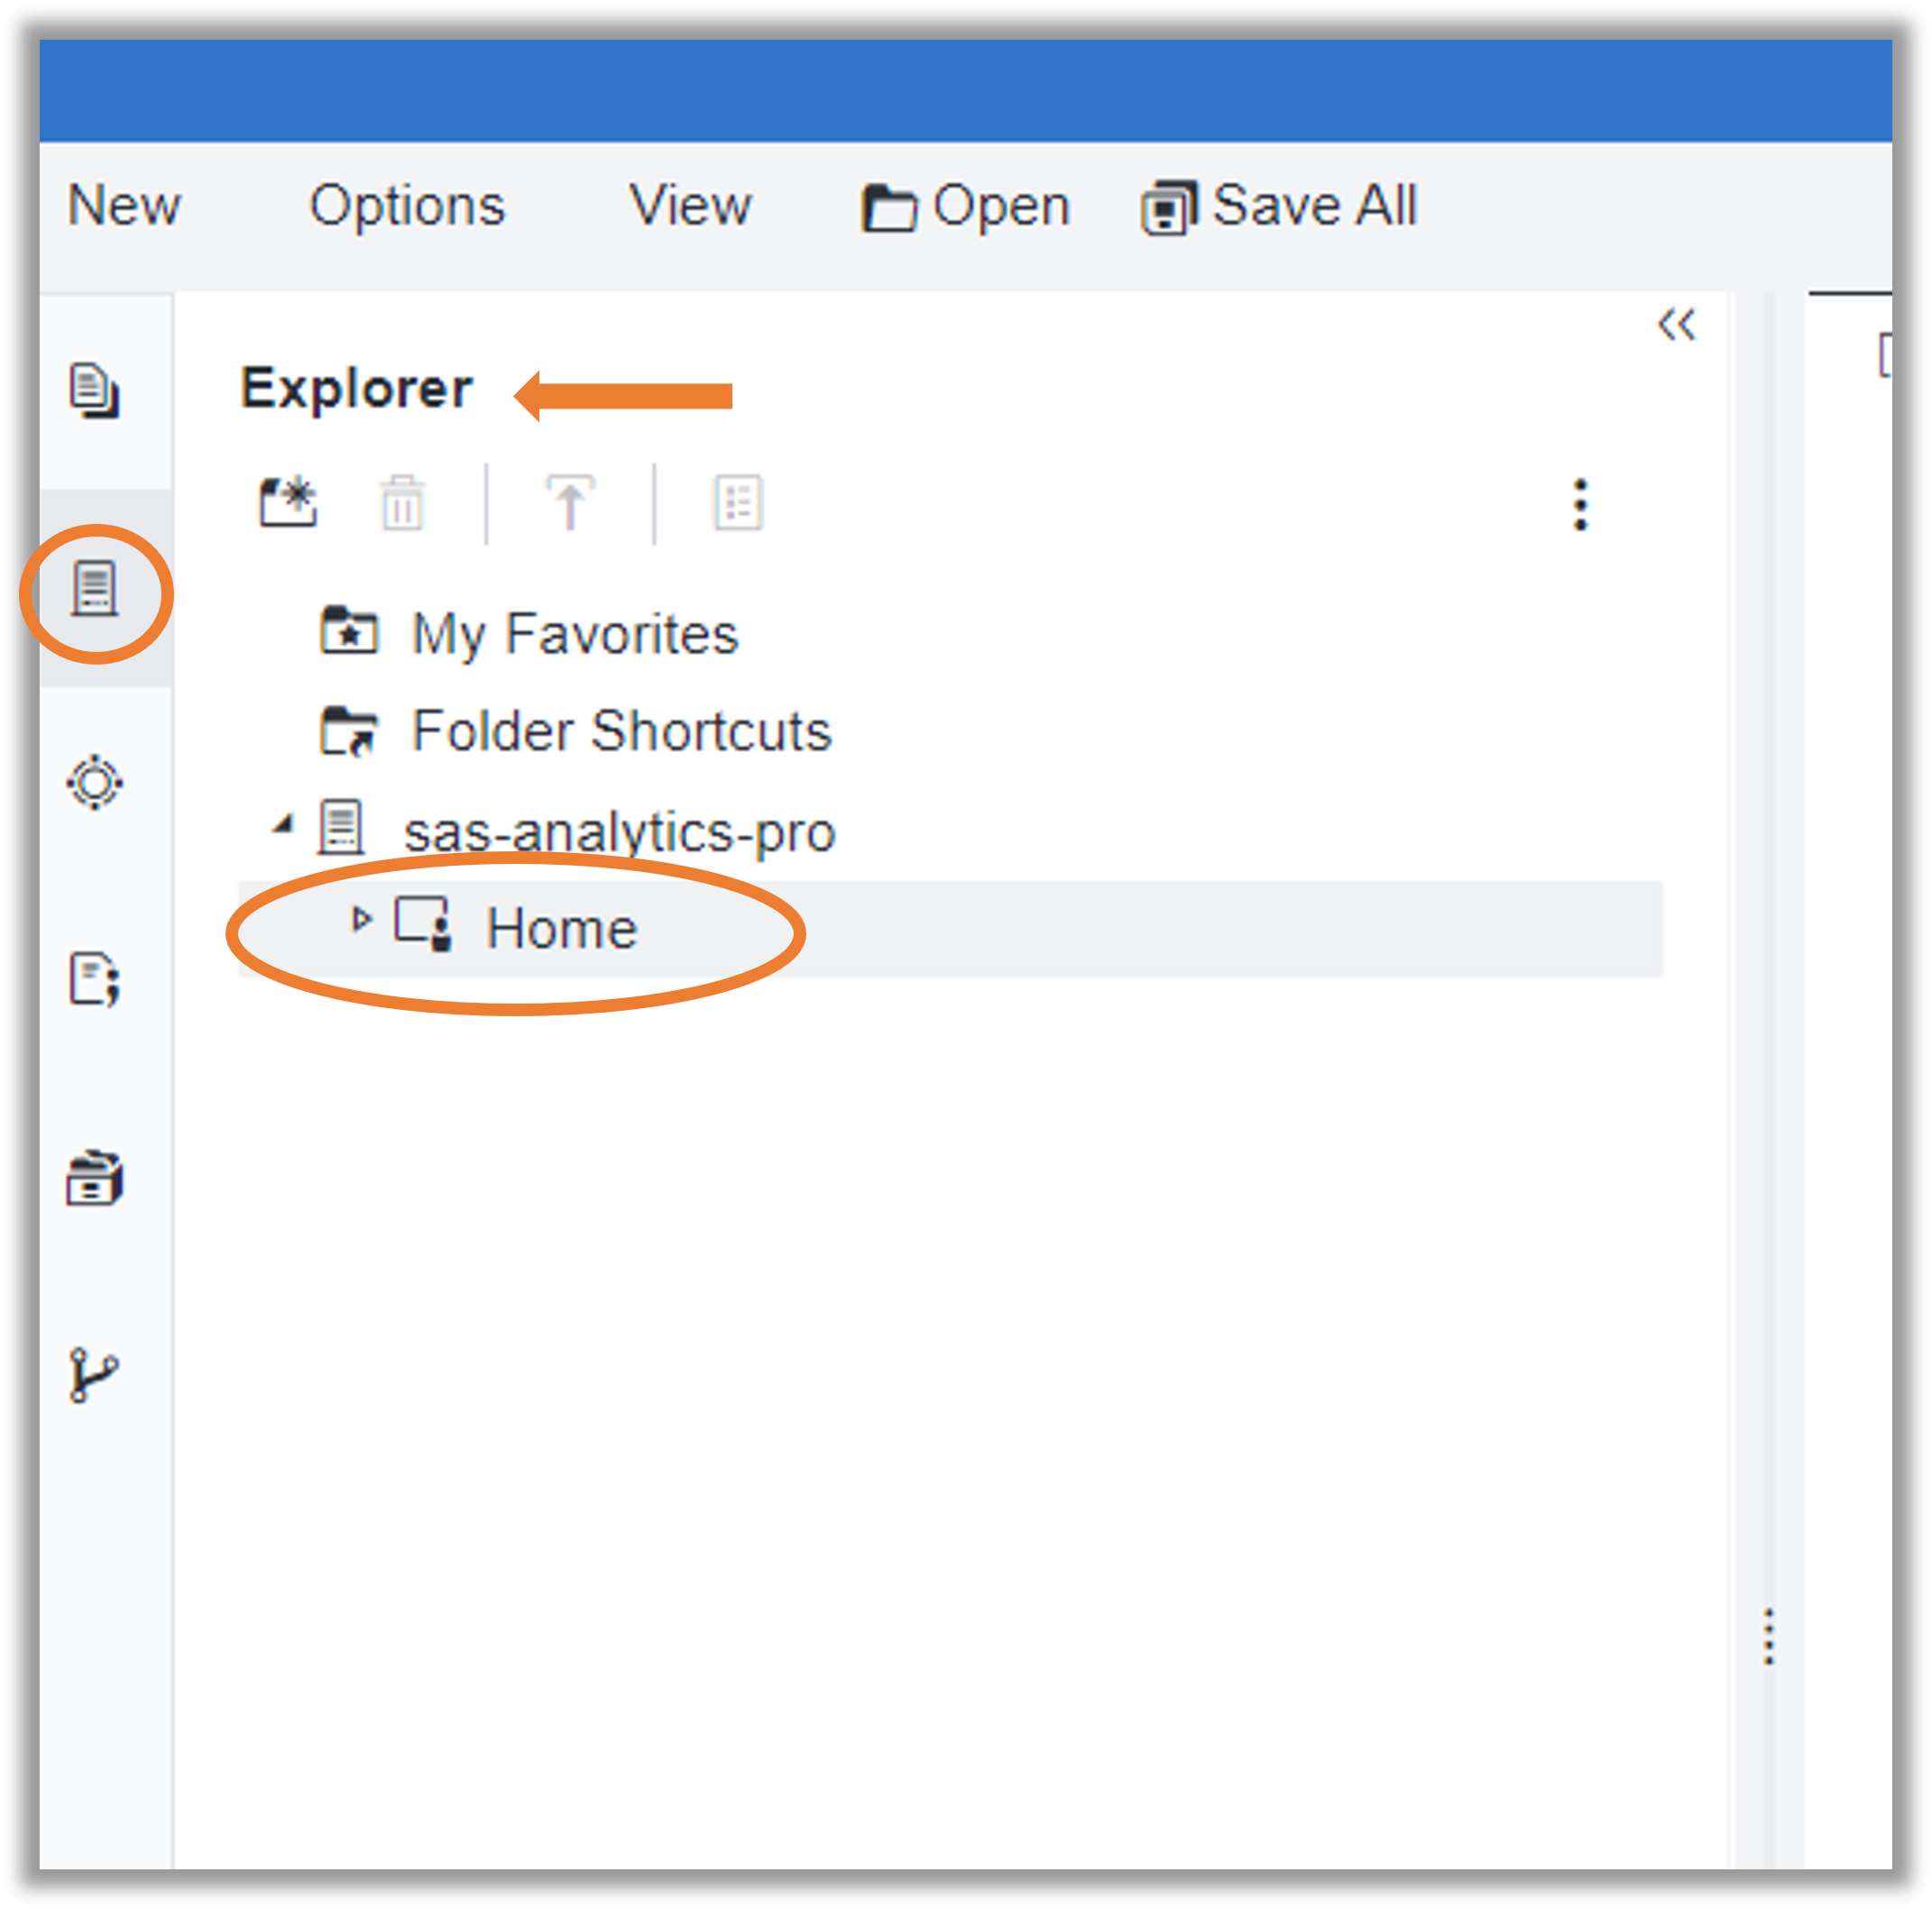Click the New item icon above the tree

[x=289, y=503]
